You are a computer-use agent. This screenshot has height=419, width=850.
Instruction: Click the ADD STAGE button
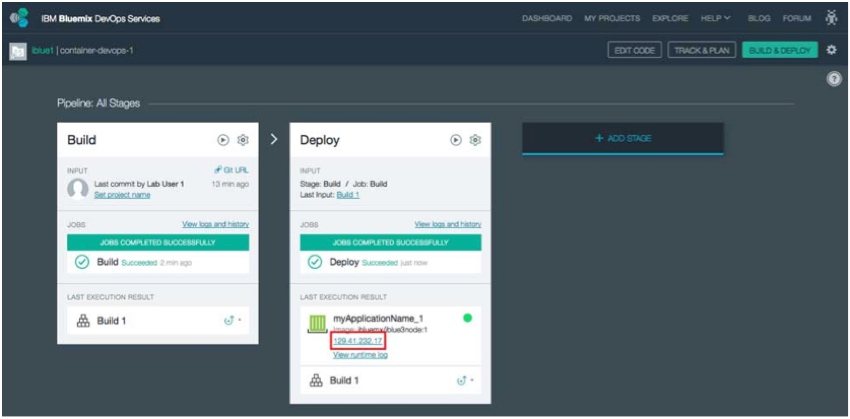point(623,138)
